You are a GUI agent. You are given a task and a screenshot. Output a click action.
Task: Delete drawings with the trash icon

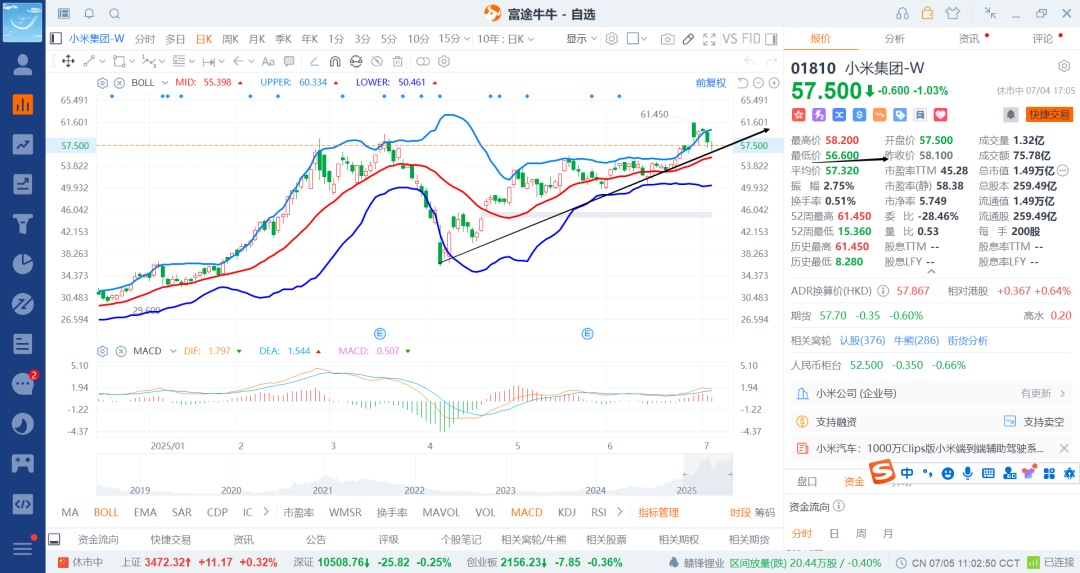[397, 61]
